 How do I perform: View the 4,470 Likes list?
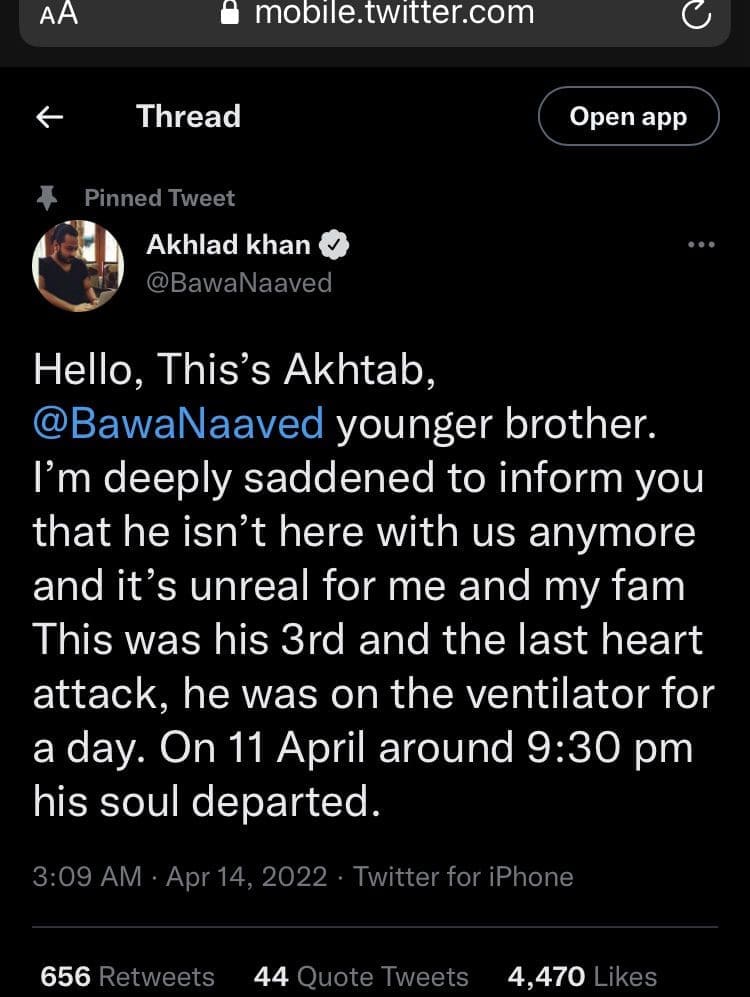click(582, 976)
